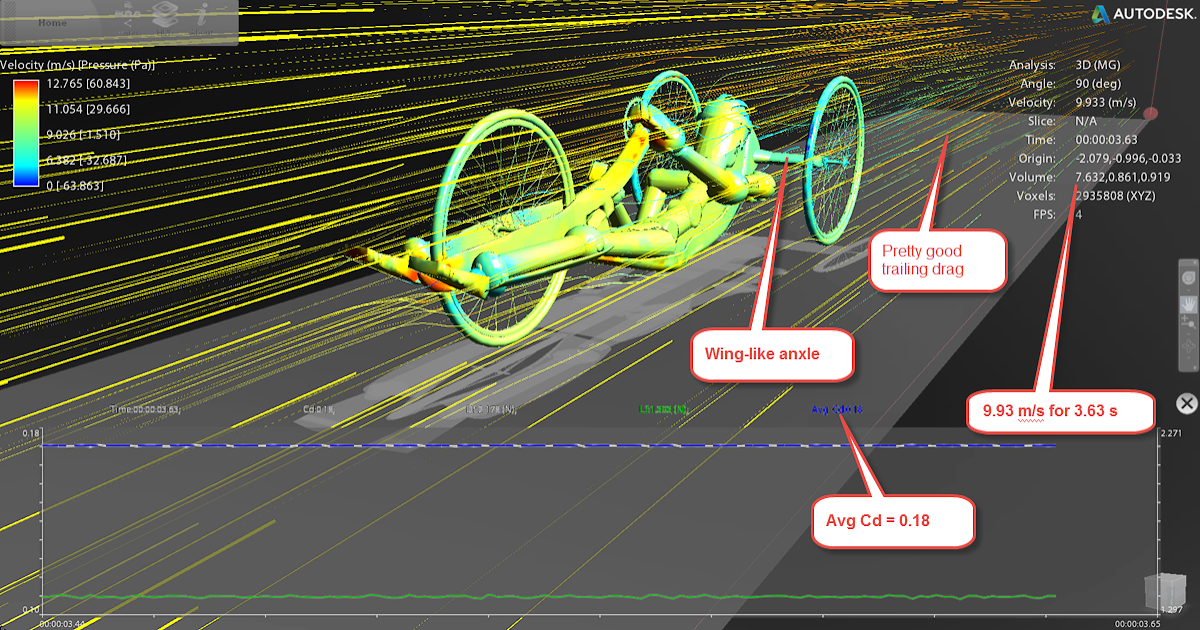Select the Orbit tool on the right toolbar
This screenshot has width=1200, height=630.
(1190, 279)
